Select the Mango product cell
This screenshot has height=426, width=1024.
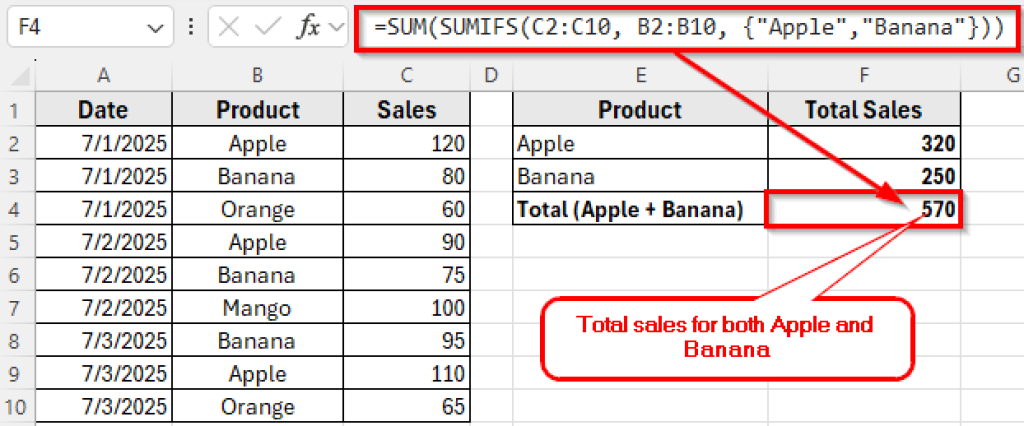(257, 309)
